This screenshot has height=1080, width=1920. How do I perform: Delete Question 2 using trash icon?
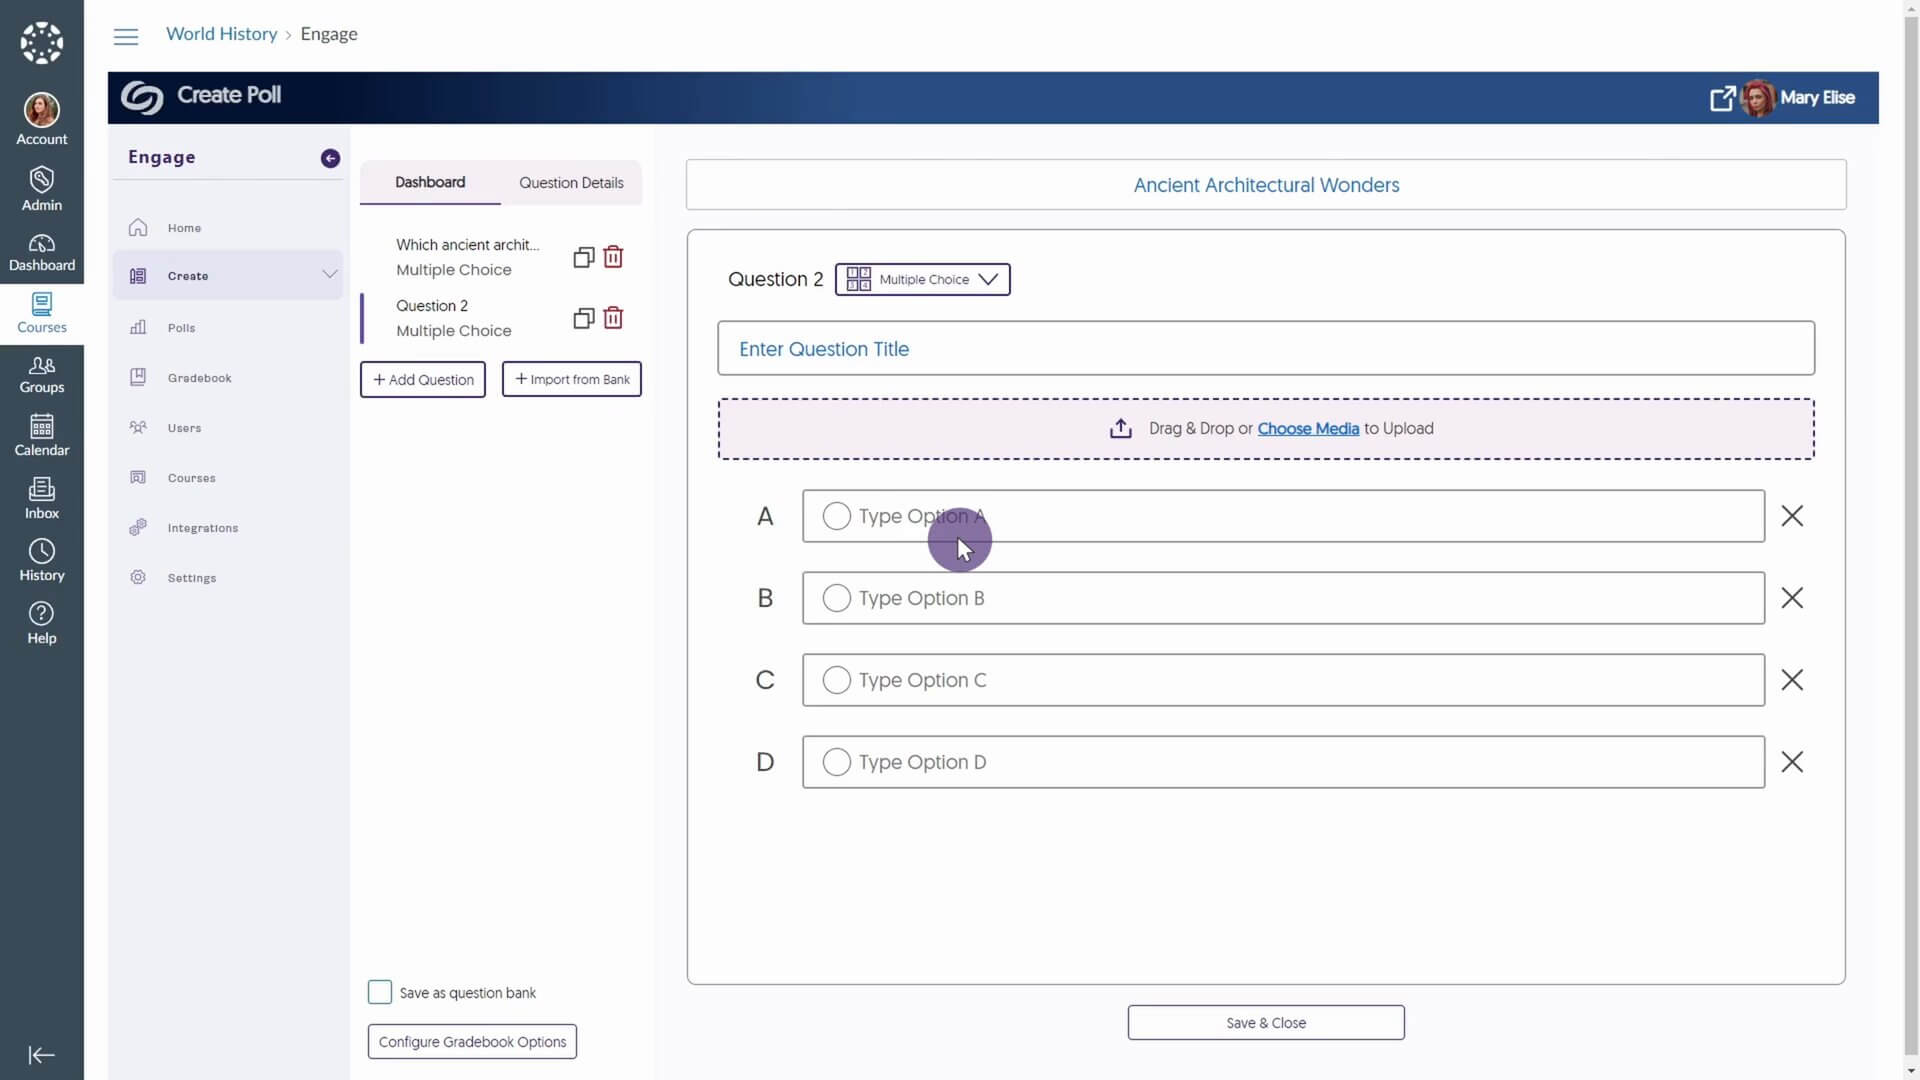(613, 318)
